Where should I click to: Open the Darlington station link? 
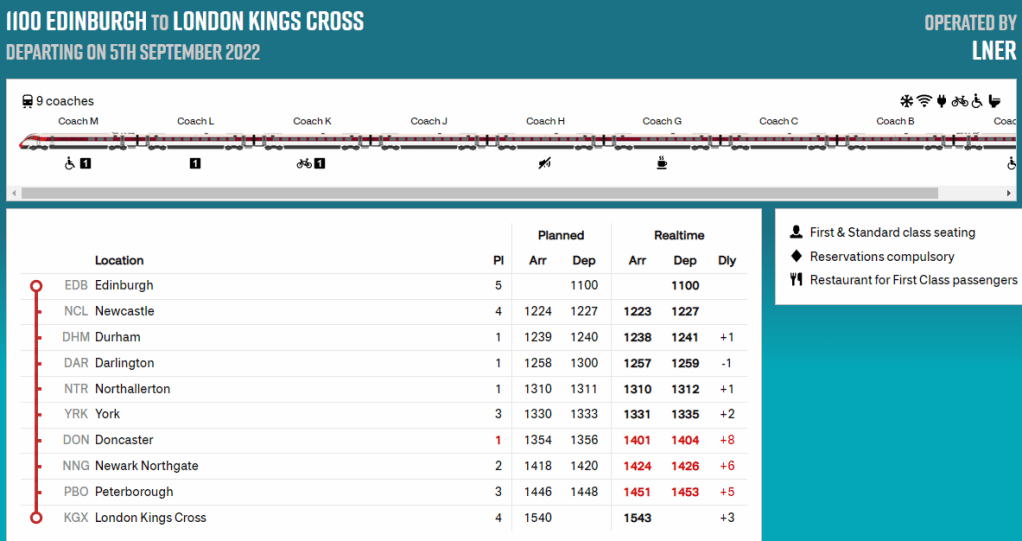(124, 363)
